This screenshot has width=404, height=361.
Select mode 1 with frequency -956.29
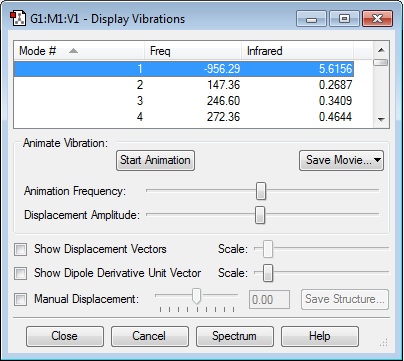(184, 69)
